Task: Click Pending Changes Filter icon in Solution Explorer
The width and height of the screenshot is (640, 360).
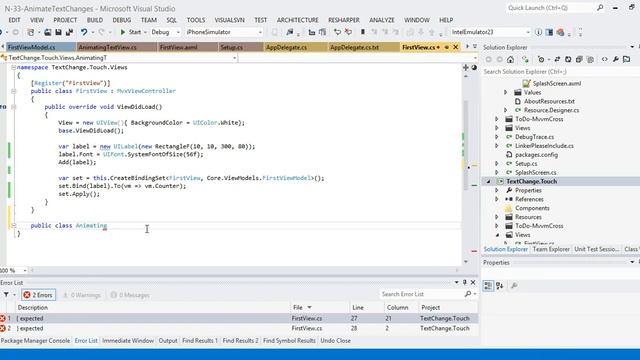Action: 542,60
